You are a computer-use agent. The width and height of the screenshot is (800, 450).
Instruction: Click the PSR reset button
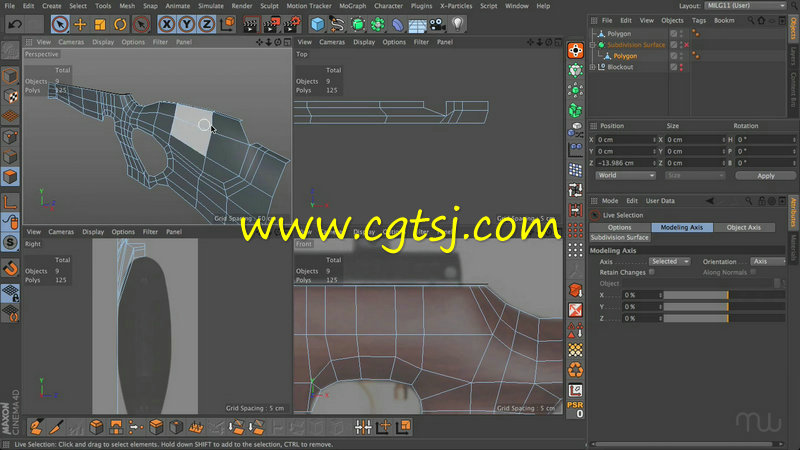pos(575,409)
